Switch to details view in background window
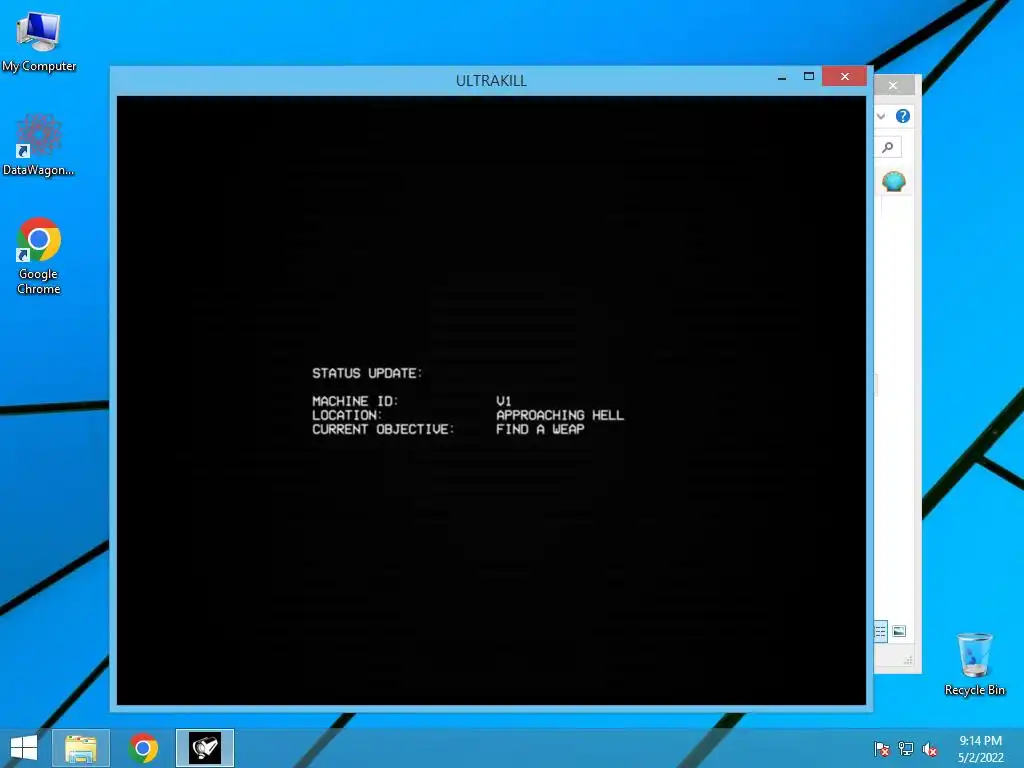This screenshot has width=1024, height=768. 880,631
